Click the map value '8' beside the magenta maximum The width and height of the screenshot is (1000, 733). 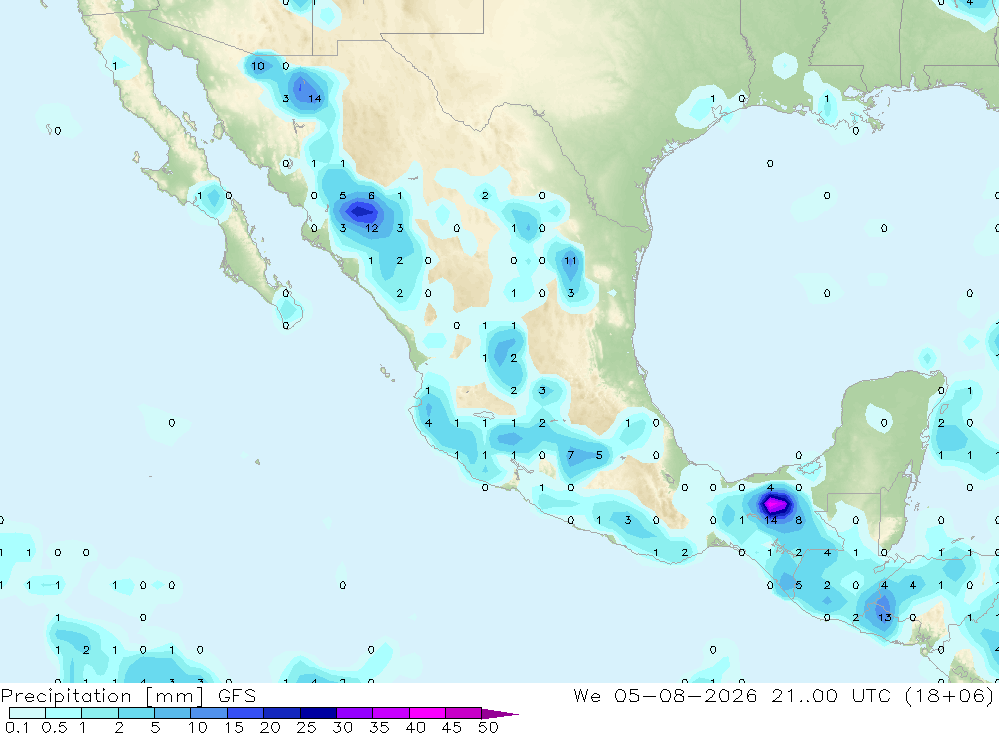pos(798,520)
